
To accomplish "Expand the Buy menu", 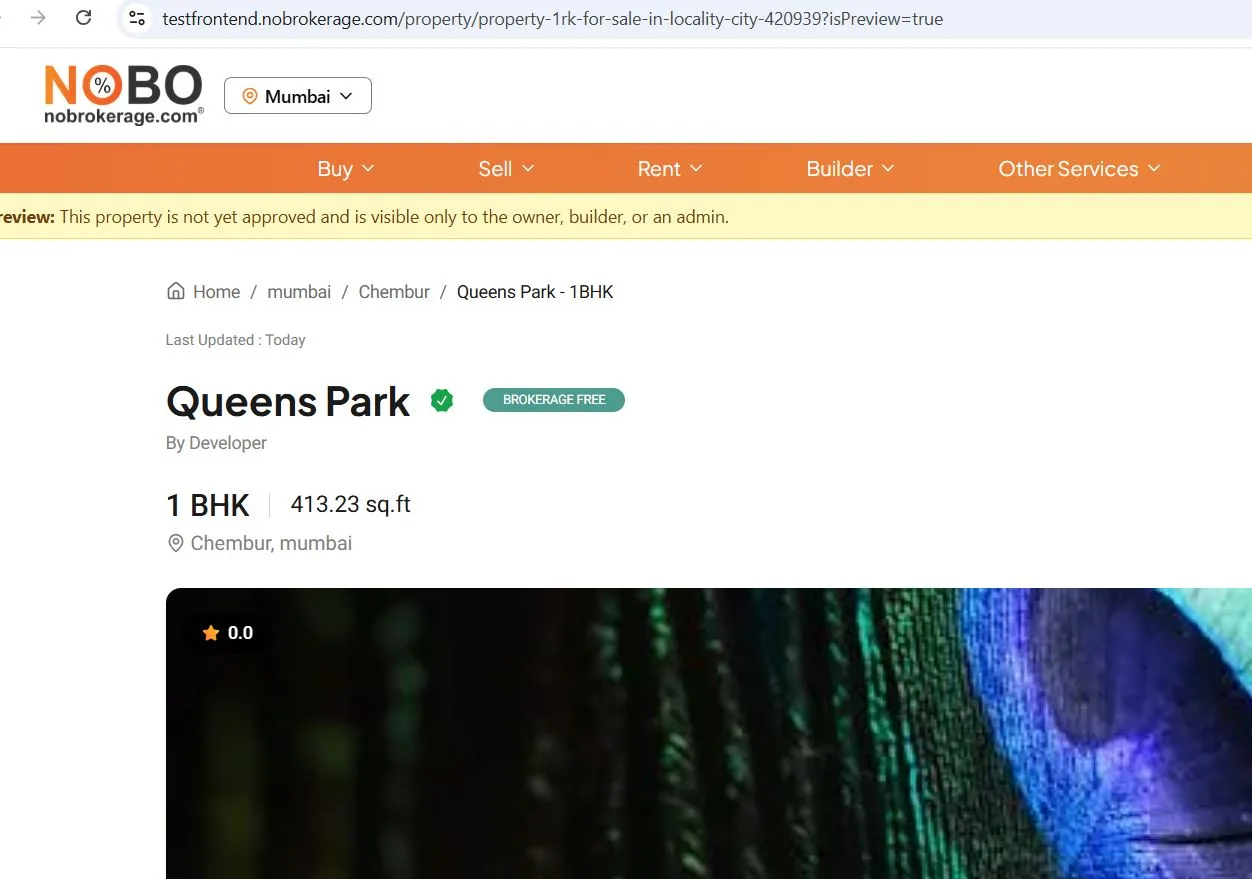I will point(345,169).
